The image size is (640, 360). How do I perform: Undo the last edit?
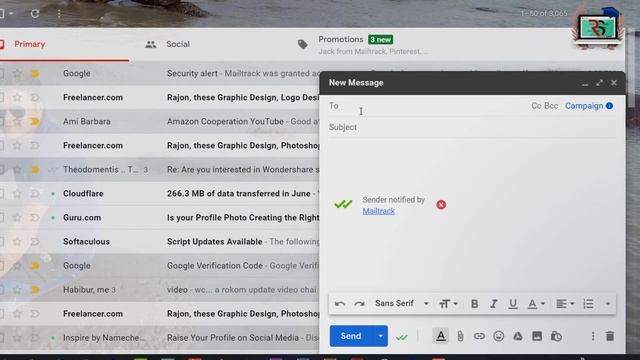340,304
